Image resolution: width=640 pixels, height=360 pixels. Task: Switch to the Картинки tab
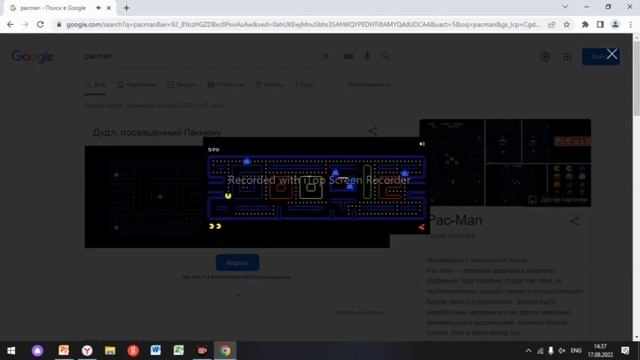click(x=136, y=84)
